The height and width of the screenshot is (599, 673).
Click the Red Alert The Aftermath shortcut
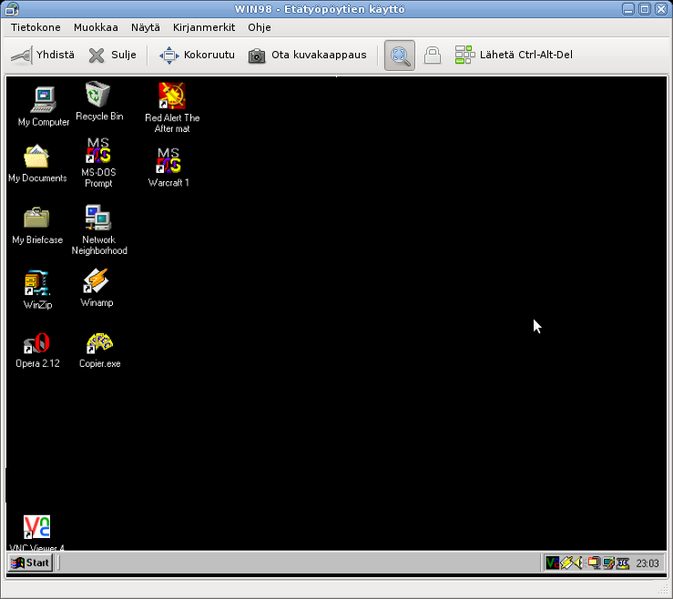pyautogui.click(x=172, y=97)
